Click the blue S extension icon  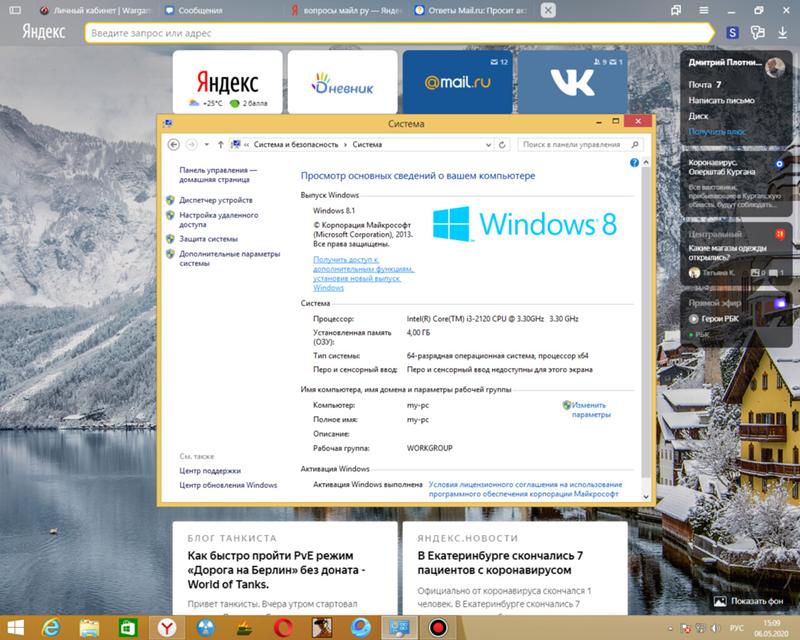[x=733, y=33]
